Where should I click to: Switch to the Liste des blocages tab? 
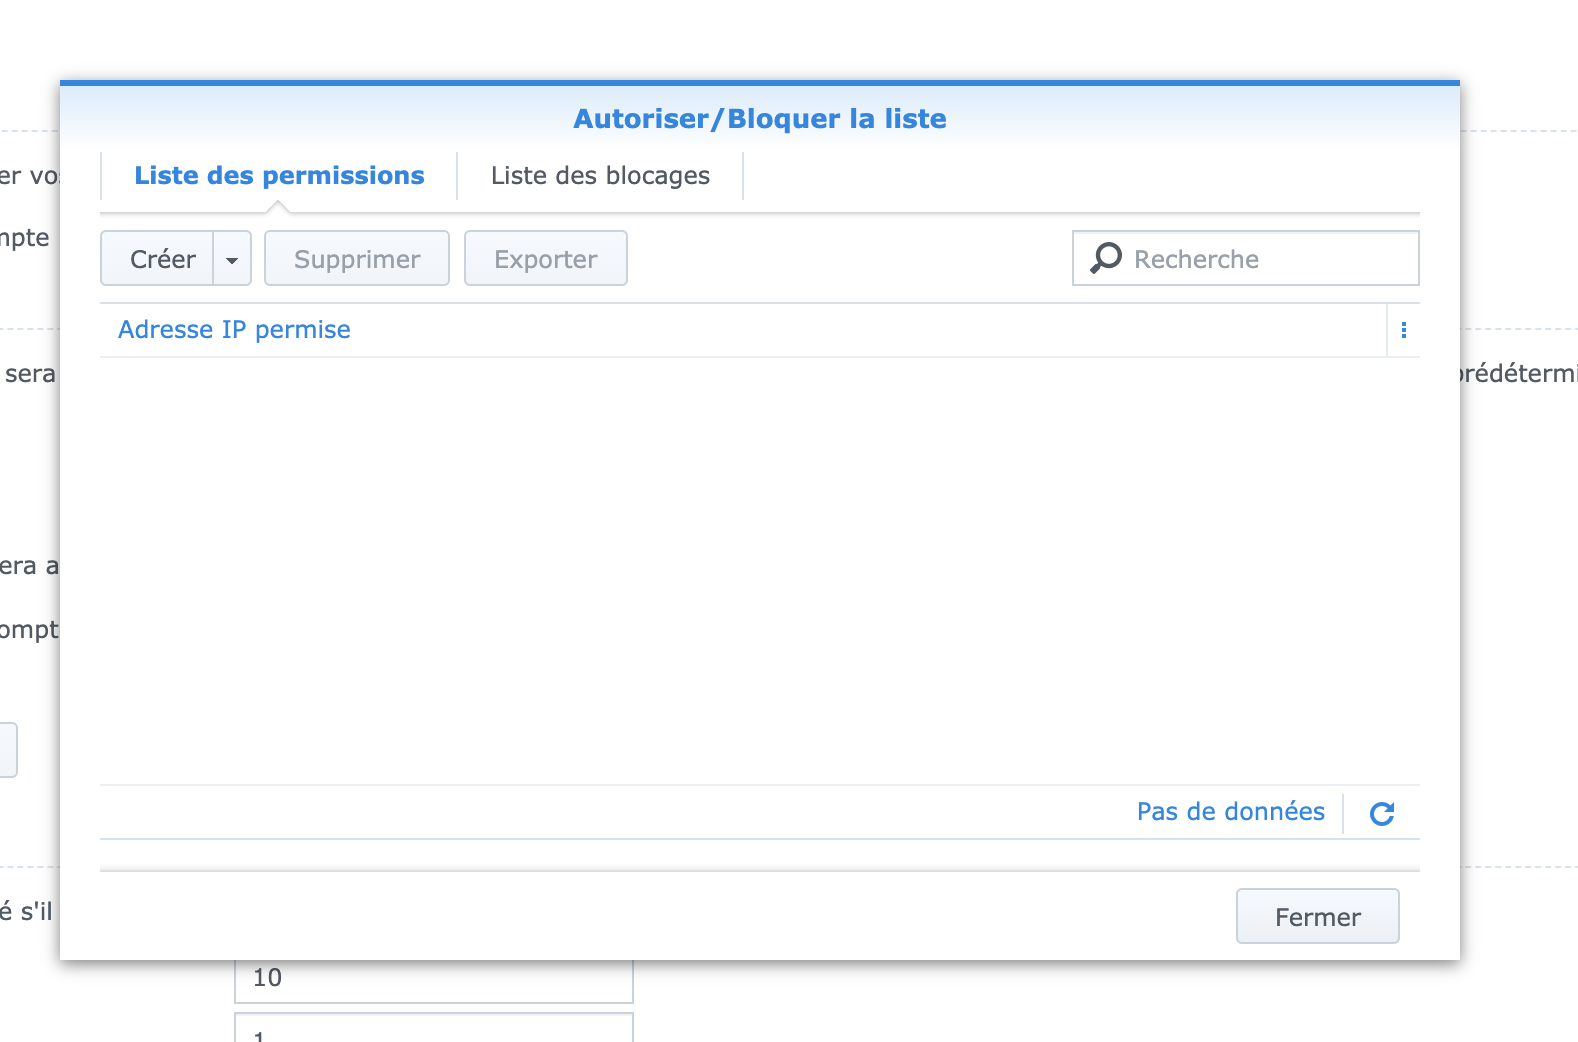600,176
